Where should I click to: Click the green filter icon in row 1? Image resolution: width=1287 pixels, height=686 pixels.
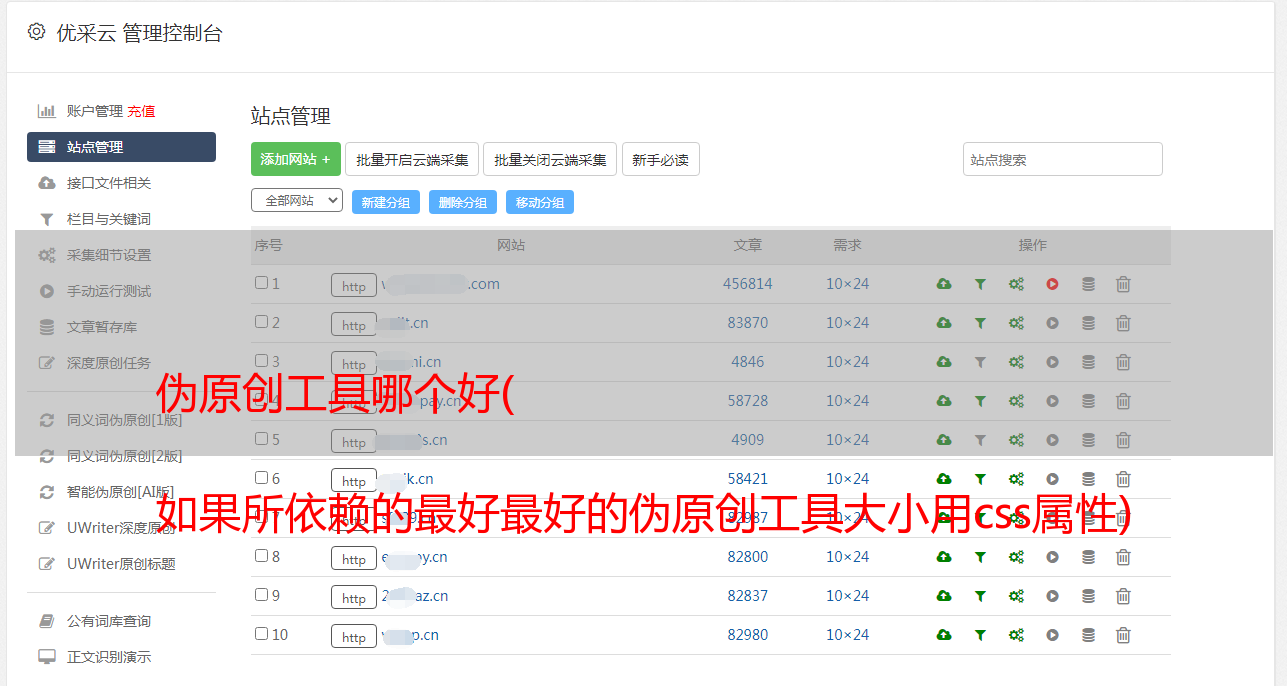pos(980,284)
